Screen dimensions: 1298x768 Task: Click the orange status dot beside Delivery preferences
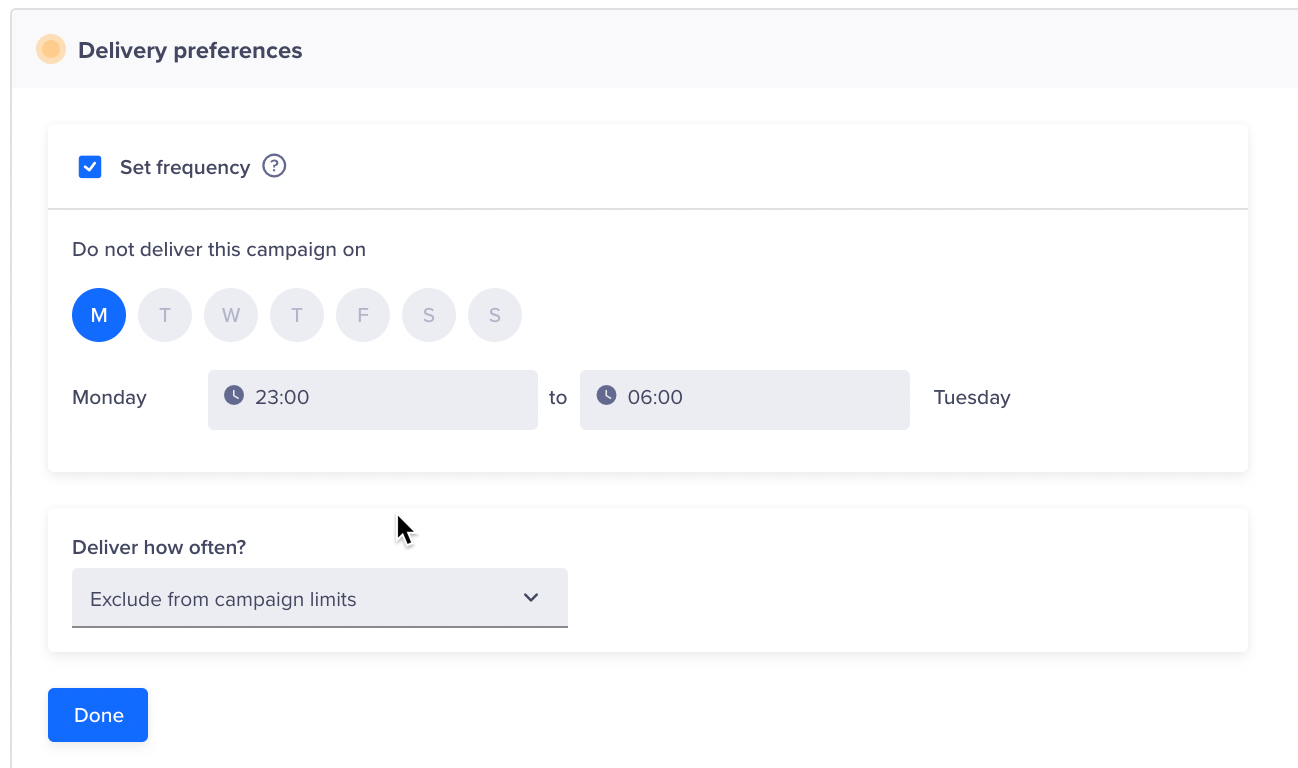(51, 49)
